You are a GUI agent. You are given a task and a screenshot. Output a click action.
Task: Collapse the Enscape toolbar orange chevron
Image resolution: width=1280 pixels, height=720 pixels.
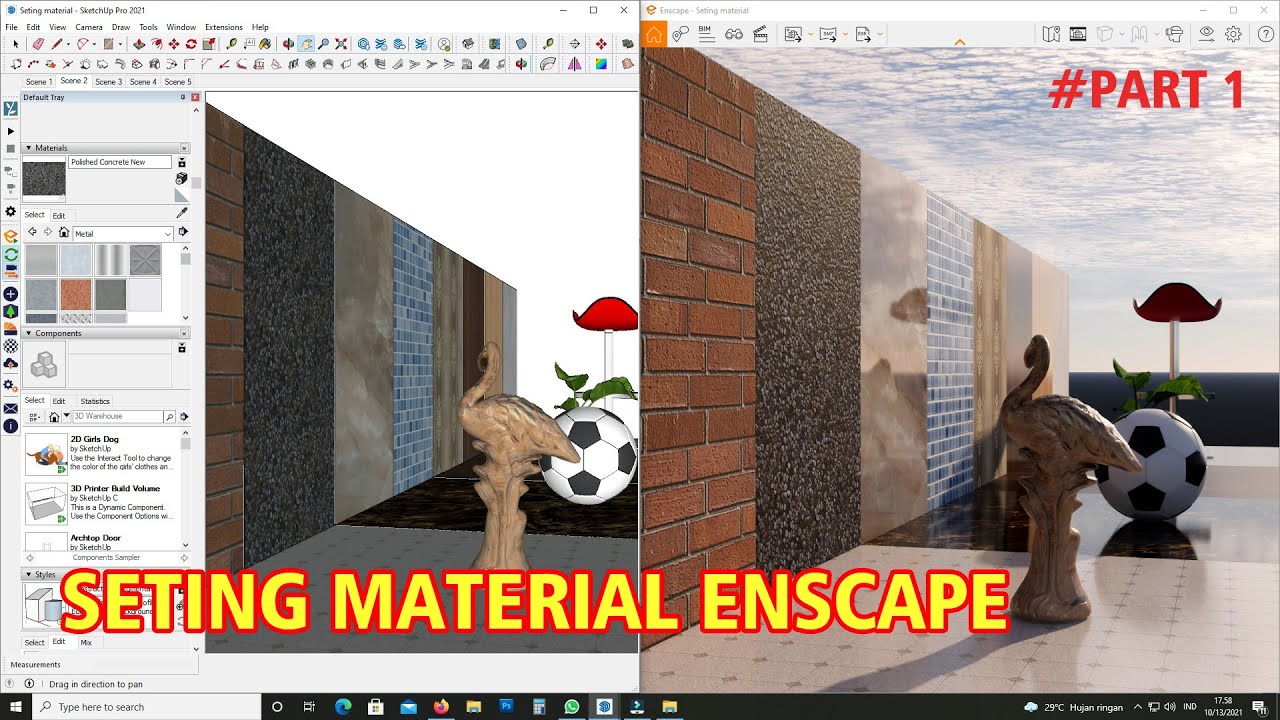pos(960,42)
